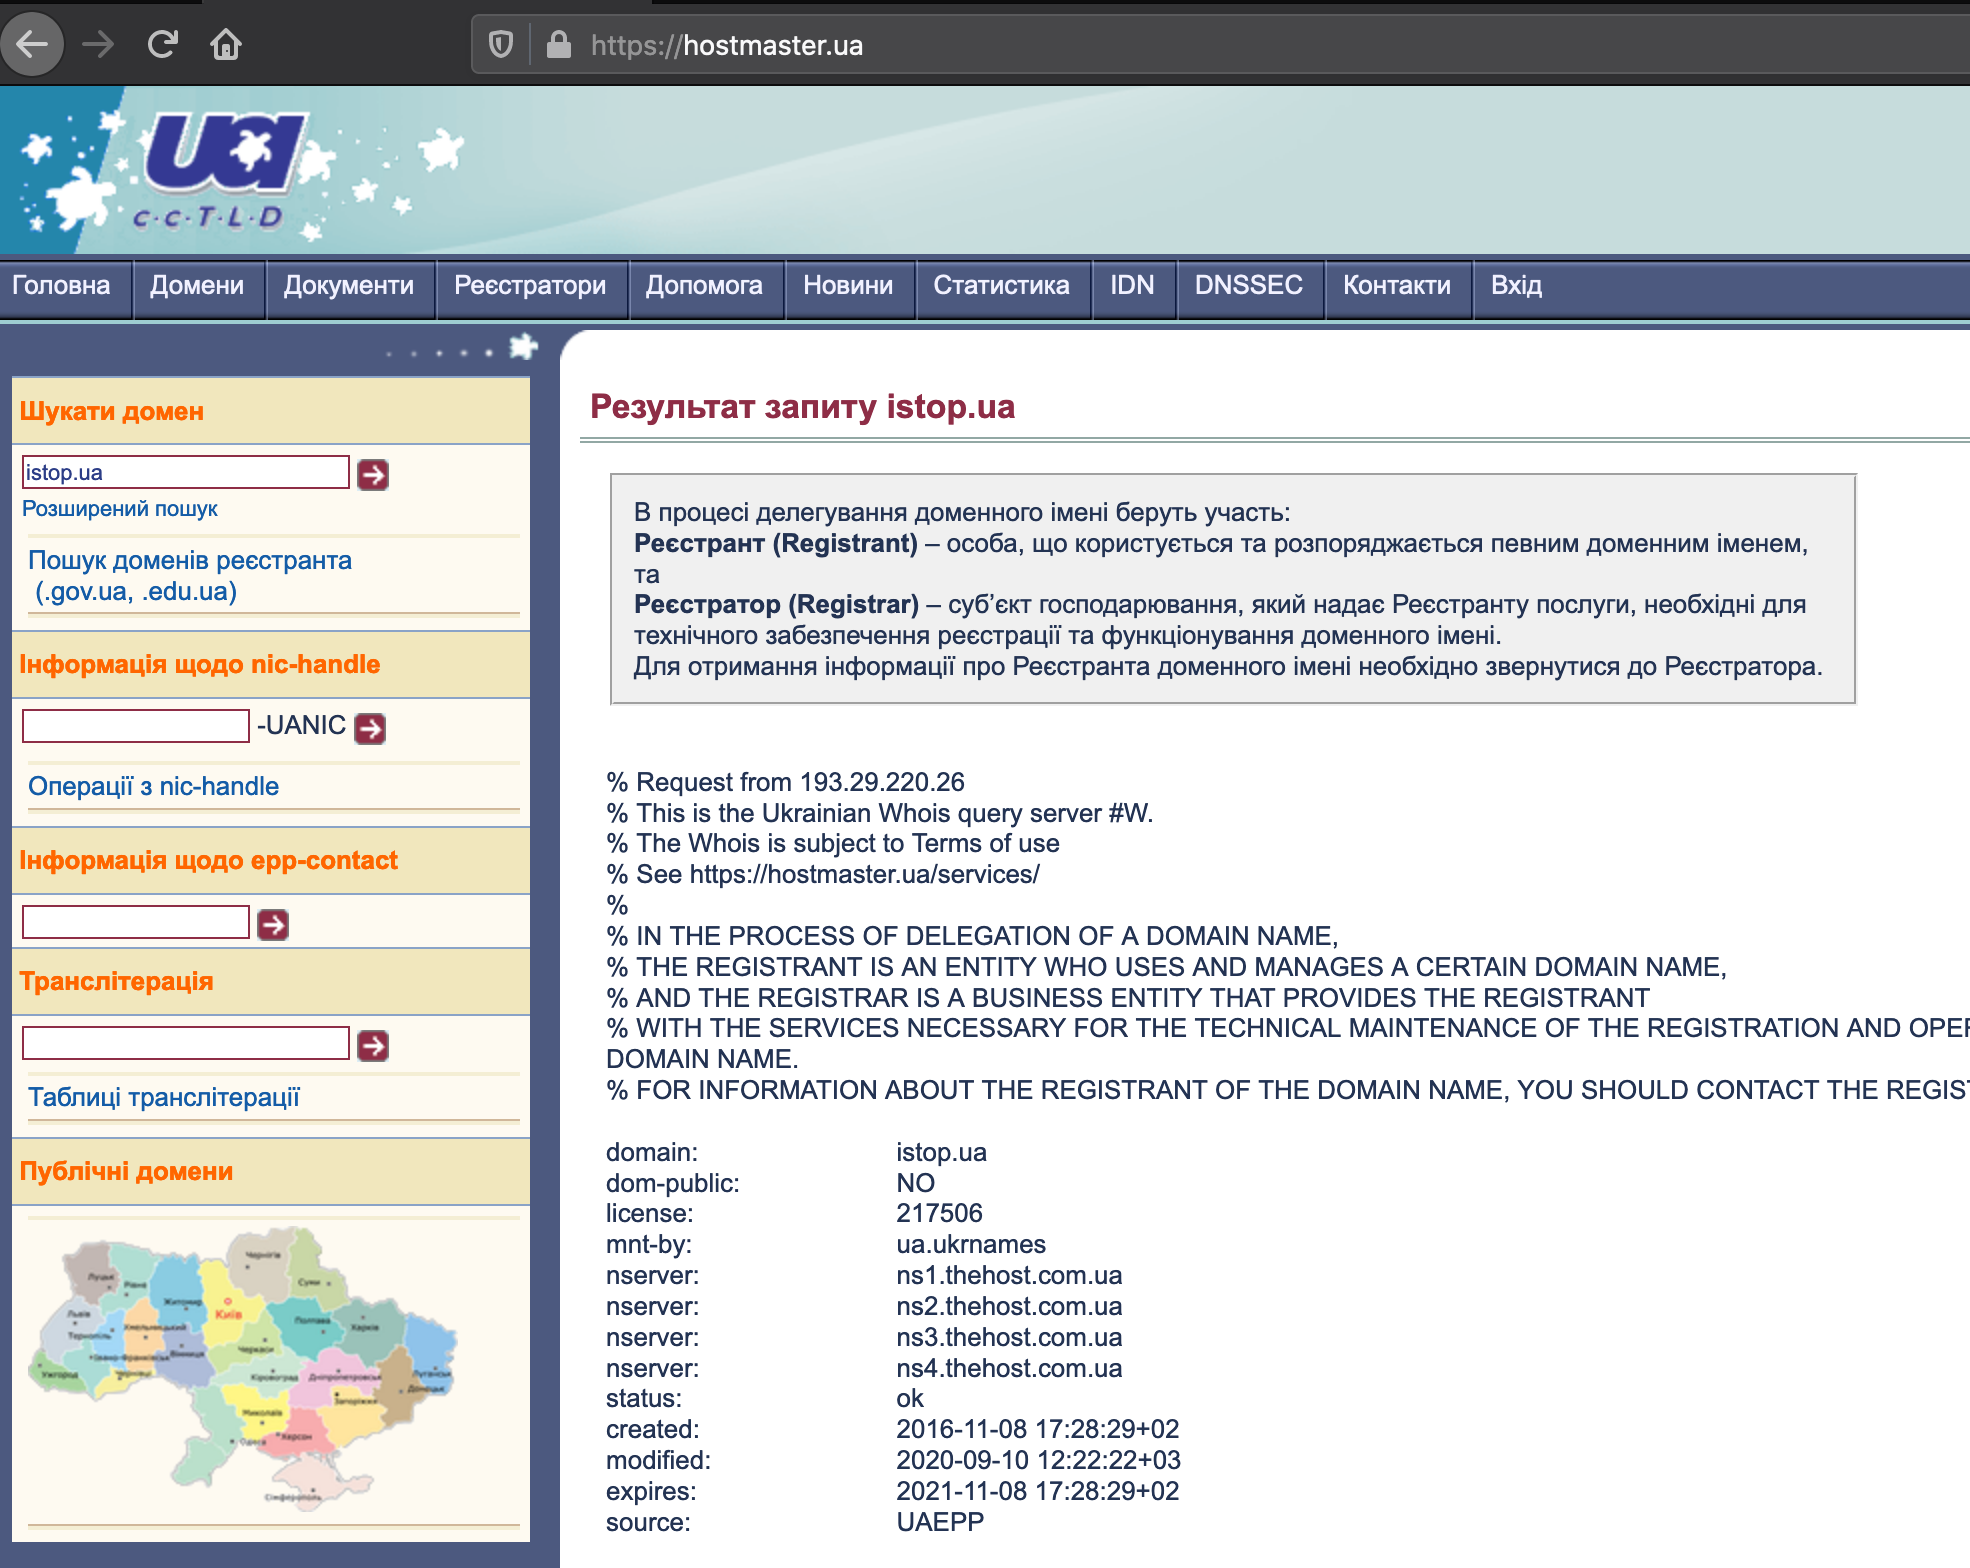Reload the page with the refresh icon
Image resolution: width=1970 pixels, height=1568 pixels.
pyautogui.click(x=162, y=44)
